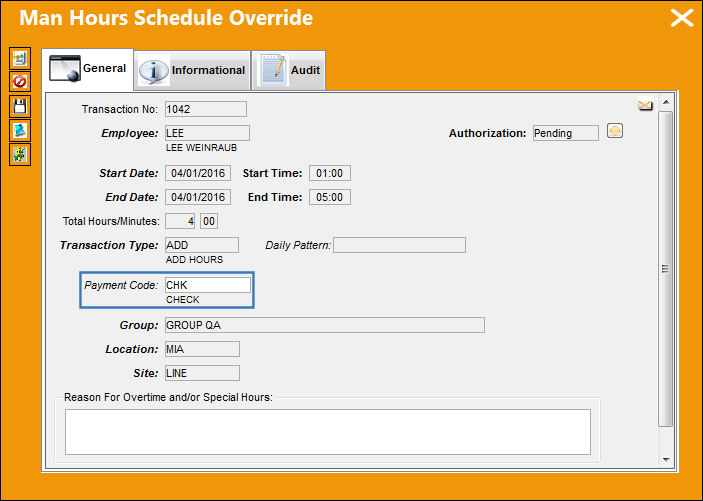Image resolution: width=703 pixels, height=501 pixels.
Task: Click the envelope icon at top right
Action: (x=645, y=106)
